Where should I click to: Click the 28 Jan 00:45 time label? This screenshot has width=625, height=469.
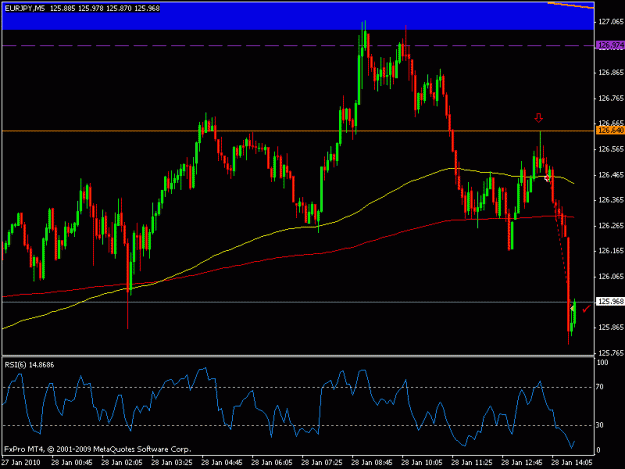tap(72, 462)
